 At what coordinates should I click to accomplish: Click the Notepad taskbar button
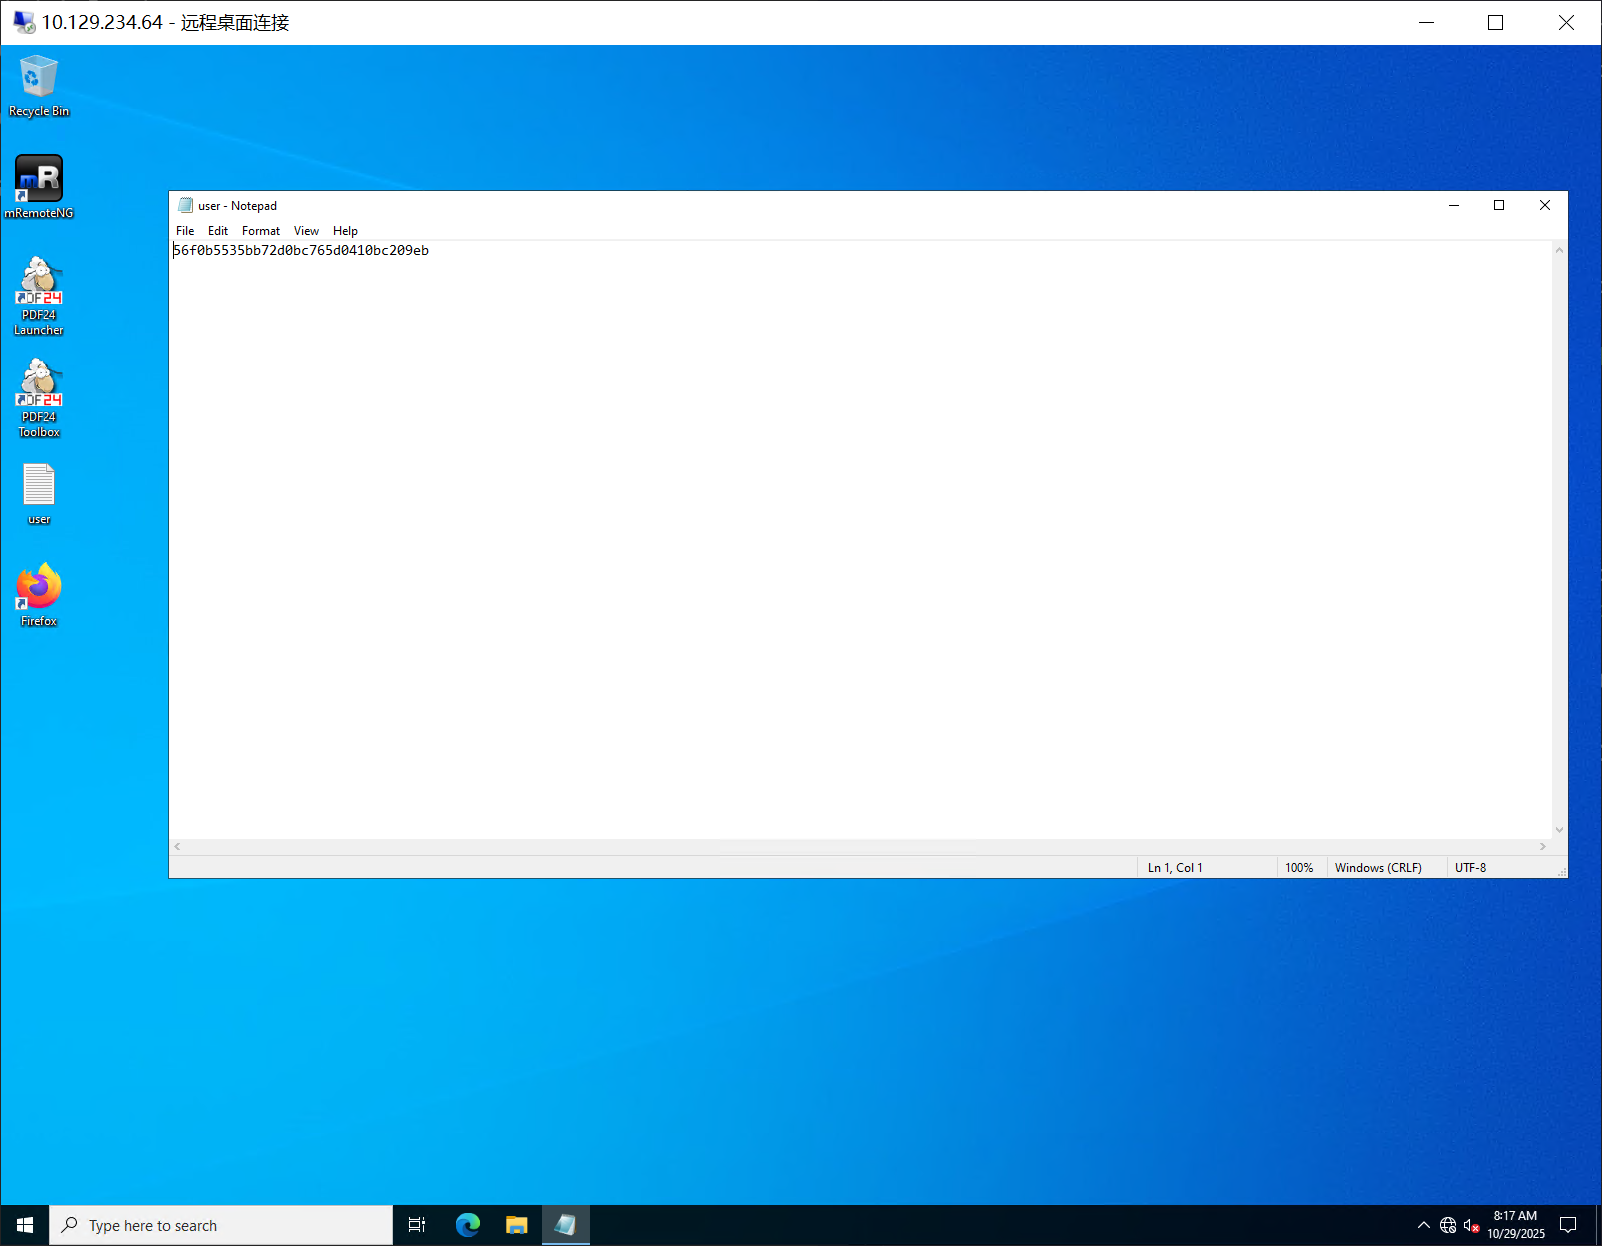pyautogui.click(x=565, y=1225)
